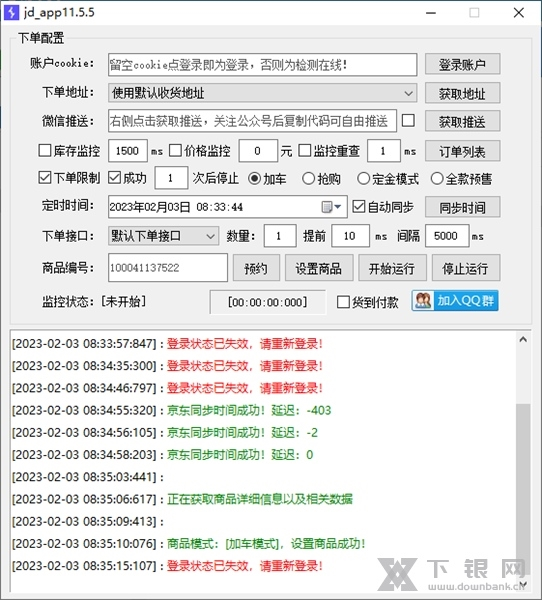Viewport: 542px width, 600px height.
Task: Click the 商品编号 product ID field
Action: 168,267
